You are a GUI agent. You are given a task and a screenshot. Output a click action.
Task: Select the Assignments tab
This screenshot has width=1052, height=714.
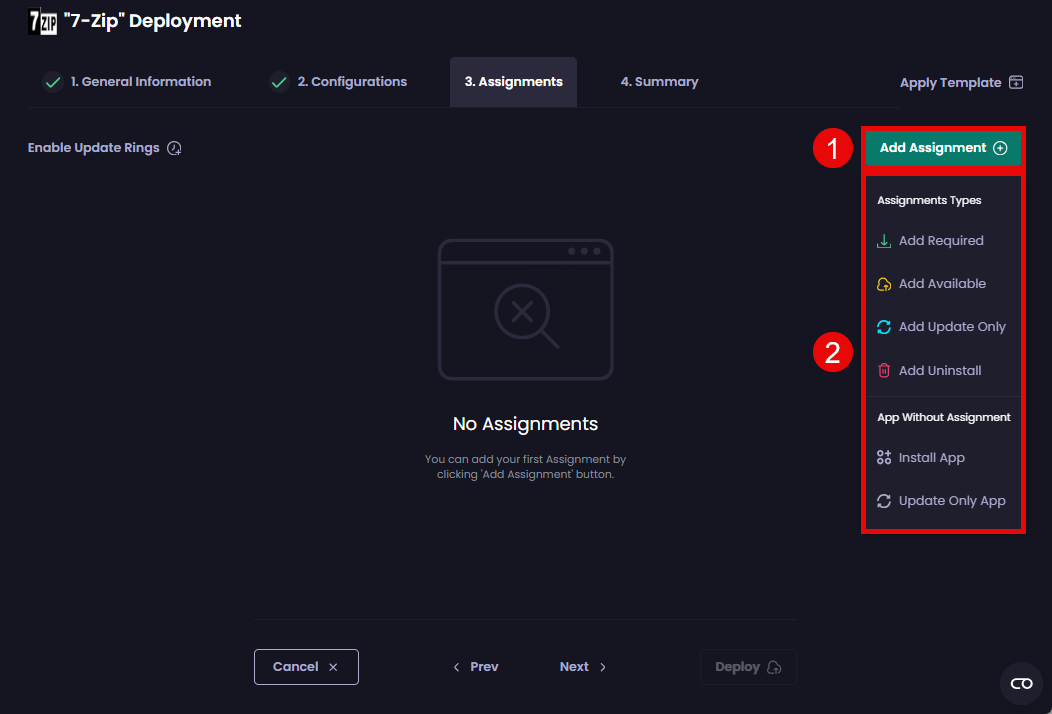click(513, 82)
